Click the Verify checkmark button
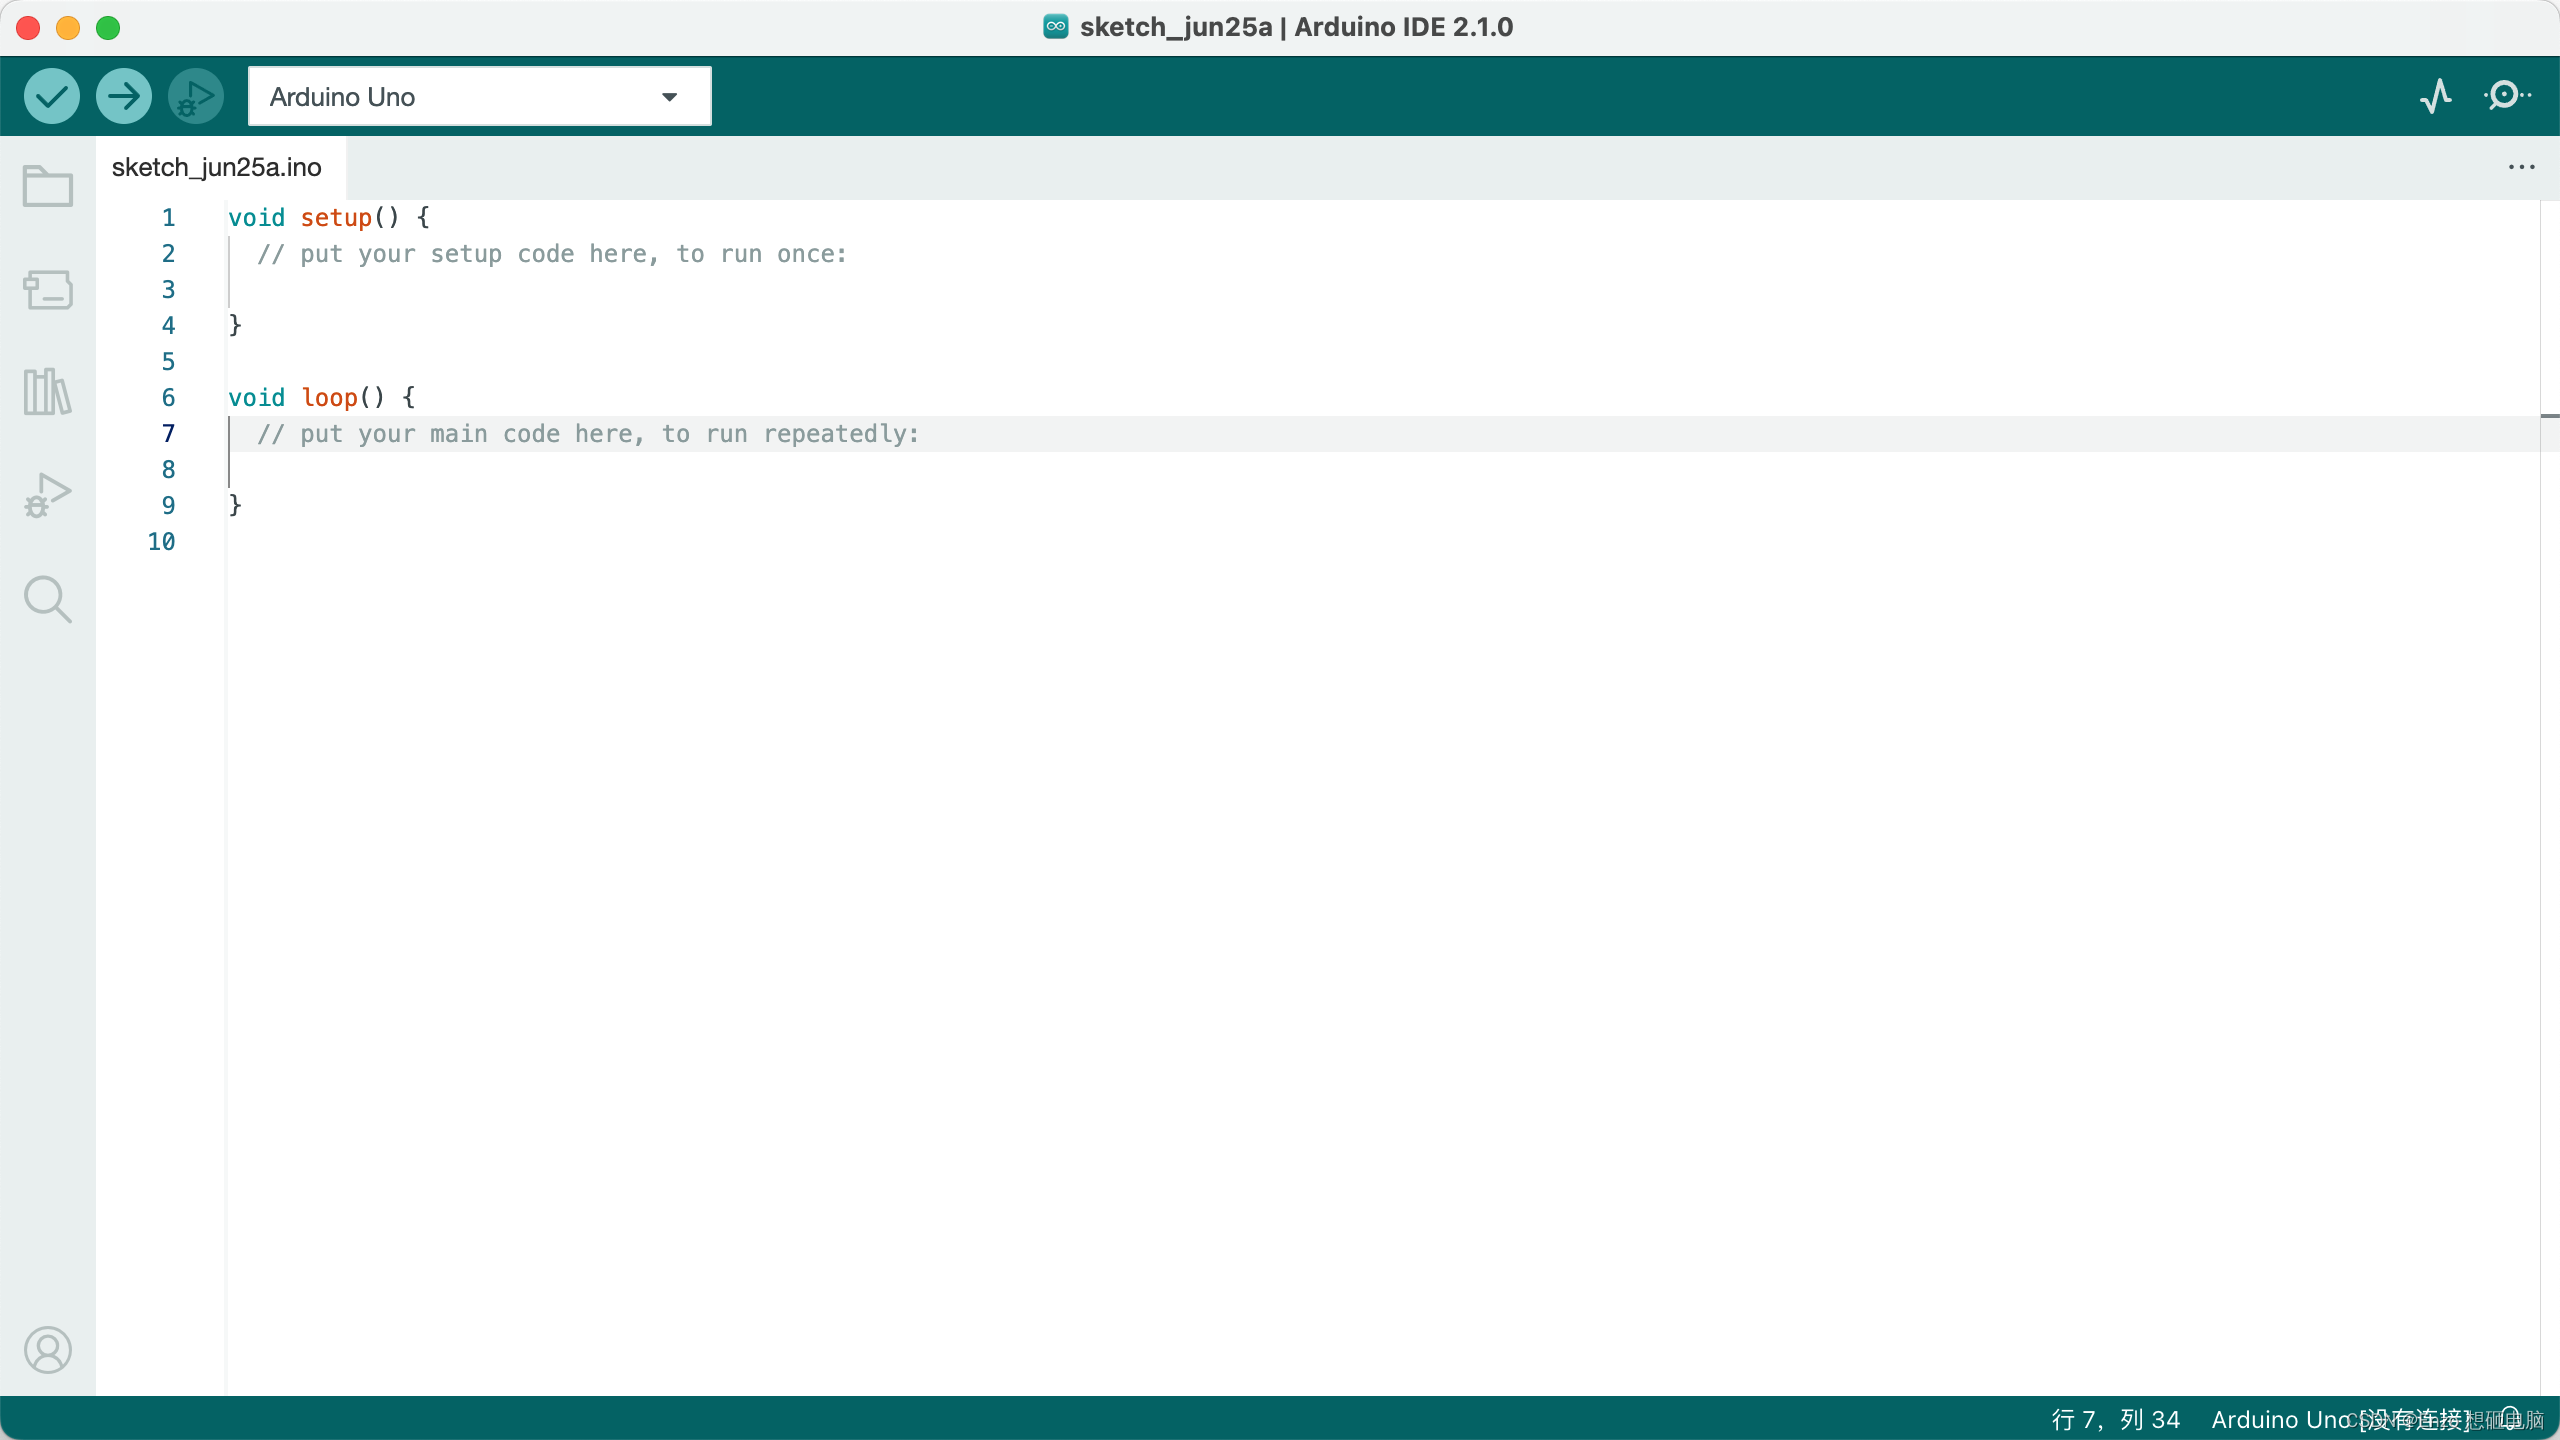Image resolution: width=2560 pixels, height=1440 pixels. pyautogui.click(x=52, y=97)
